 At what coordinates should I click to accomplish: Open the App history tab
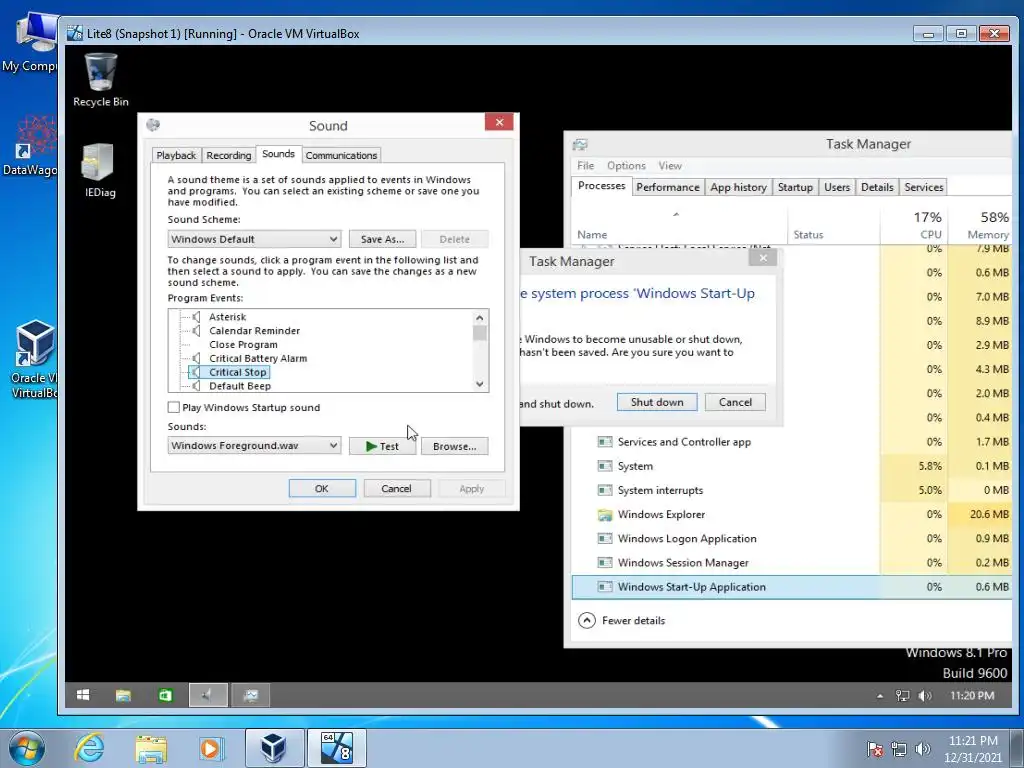(x=738, y=187)
